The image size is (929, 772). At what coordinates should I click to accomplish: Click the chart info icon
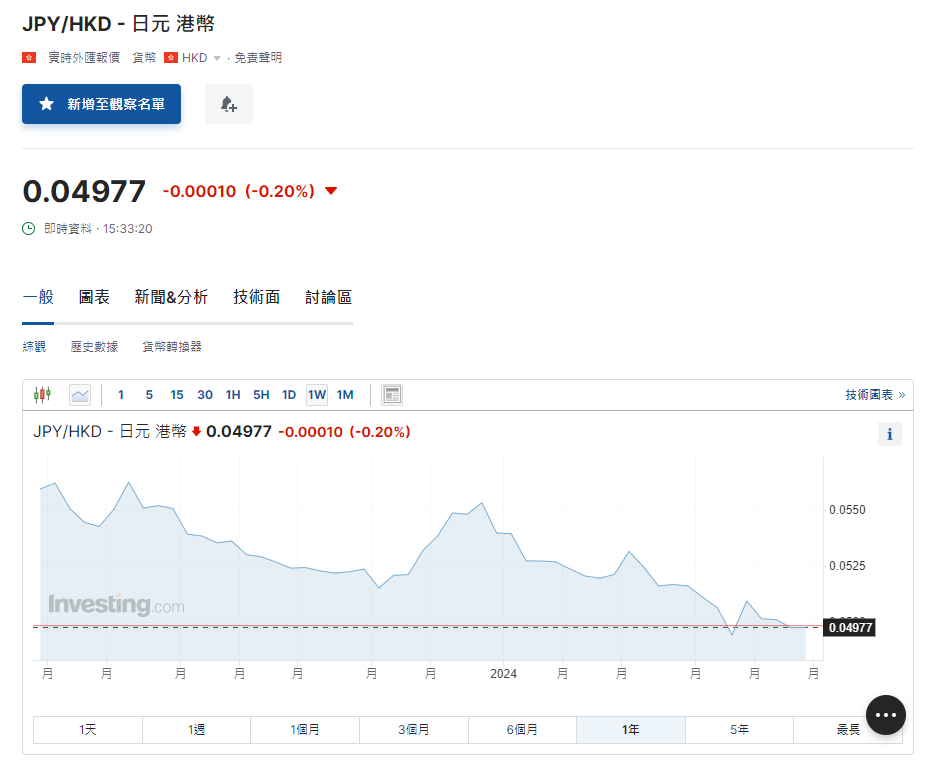pyautogui.click(x=889, y=434)
